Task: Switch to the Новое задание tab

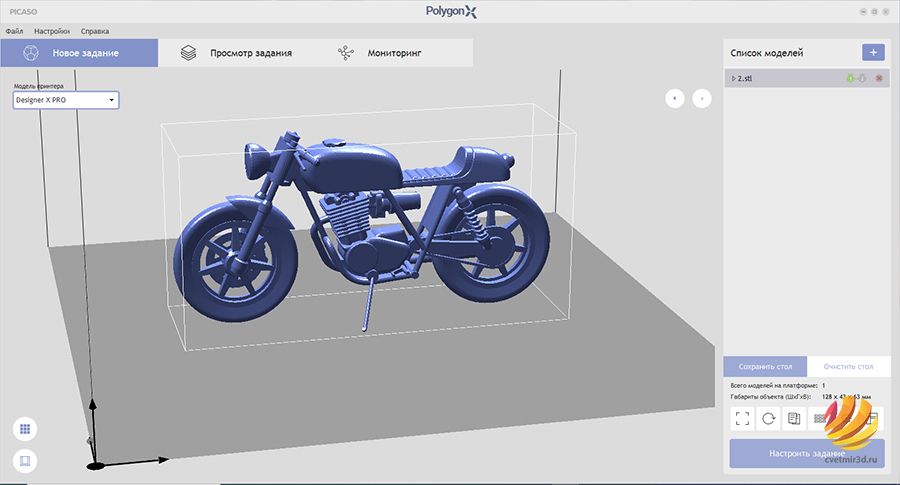Action: click(79, 53)
